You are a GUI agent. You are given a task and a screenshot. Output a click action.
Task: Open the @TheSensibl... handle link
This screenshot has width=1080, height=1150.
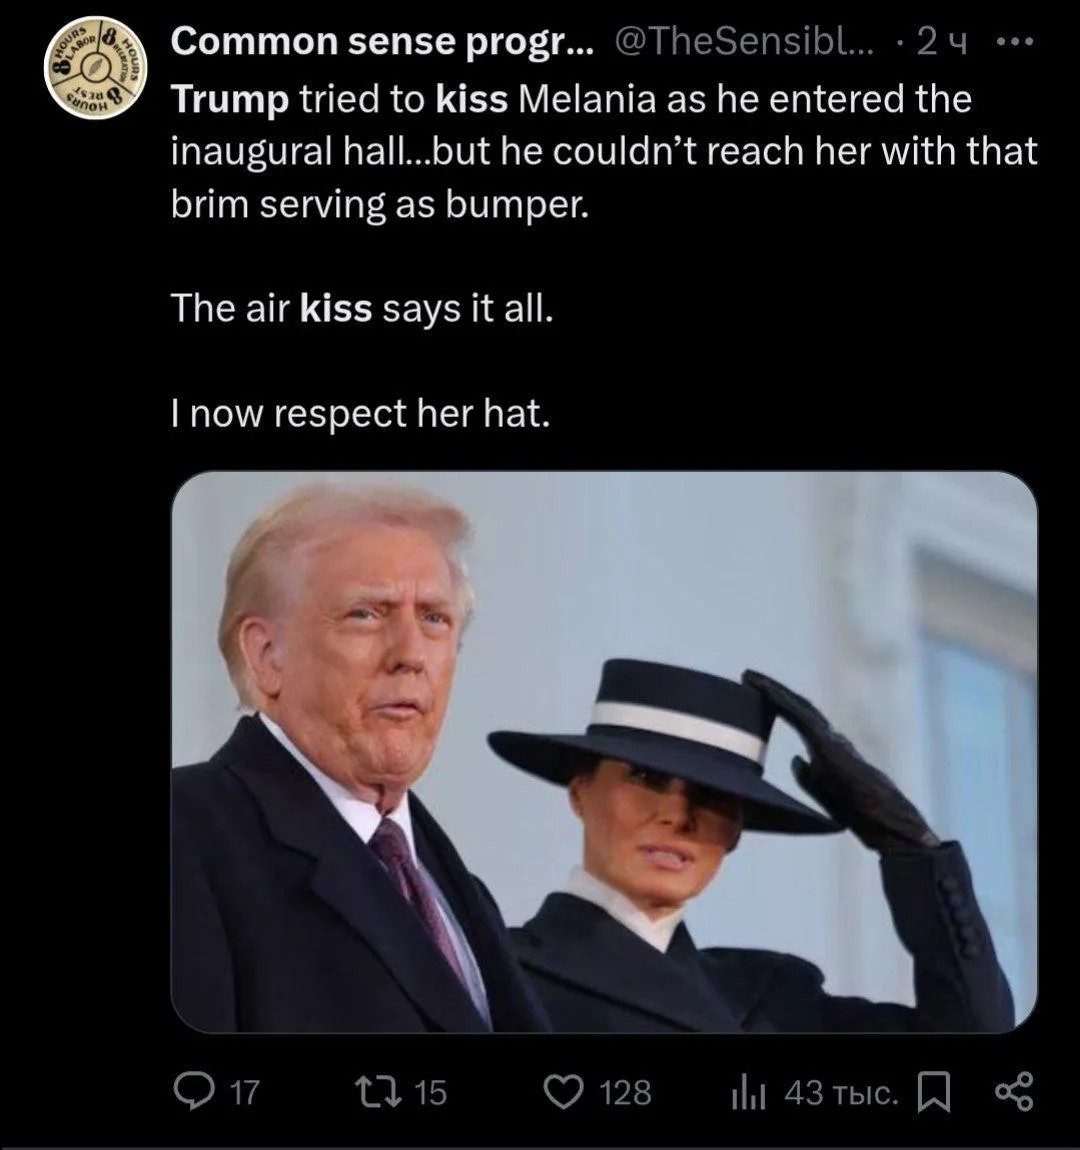(745, 43)
